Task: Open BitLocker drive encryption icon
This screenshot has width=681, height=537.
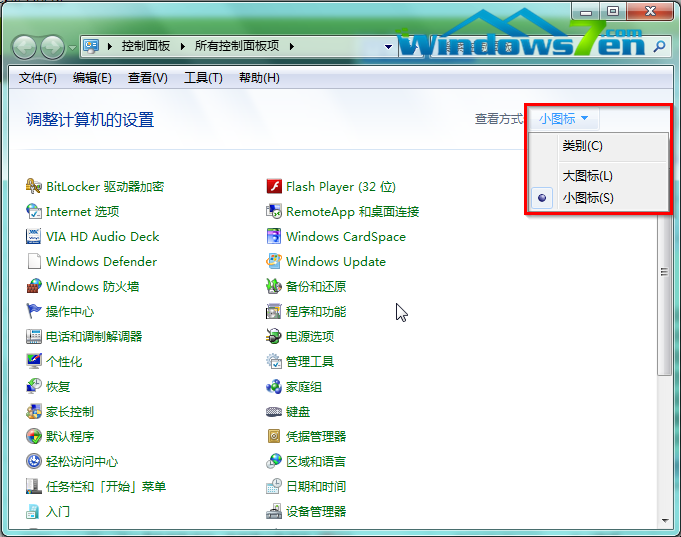Action: (33, 186)
